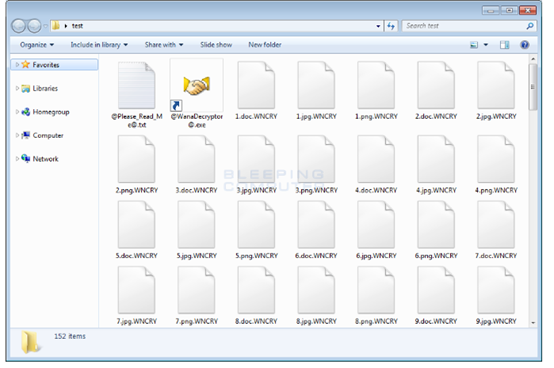Click the Back navigation arrow button

pyautogui.click(x=19, y=26)
